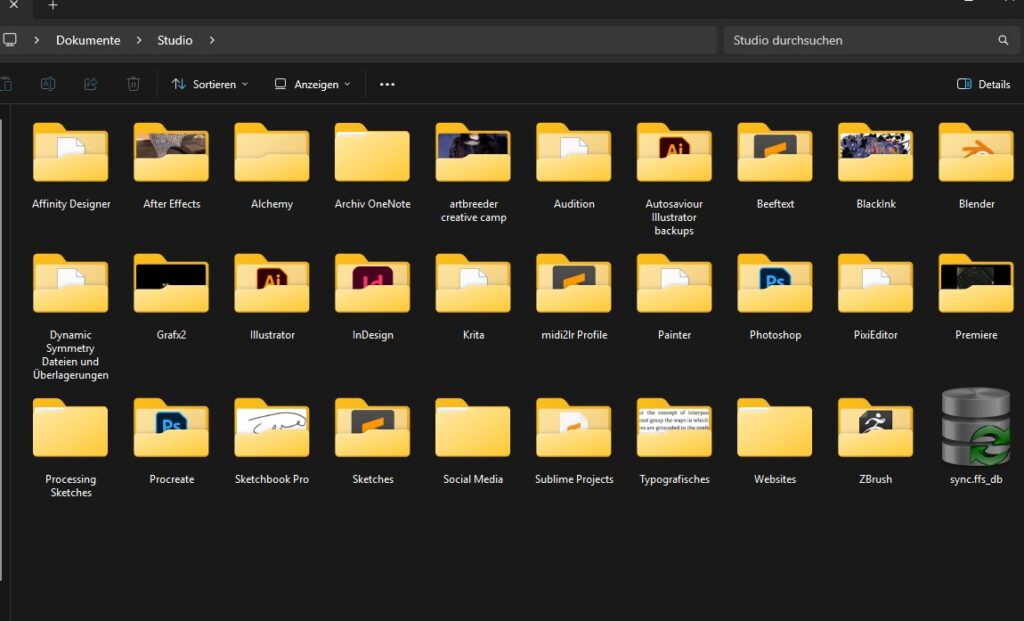Select the Dynamic Symmetry Dateien folder icon
Image resolution: width=1024 pixels, height=621 pixels.
pos(71,283)
